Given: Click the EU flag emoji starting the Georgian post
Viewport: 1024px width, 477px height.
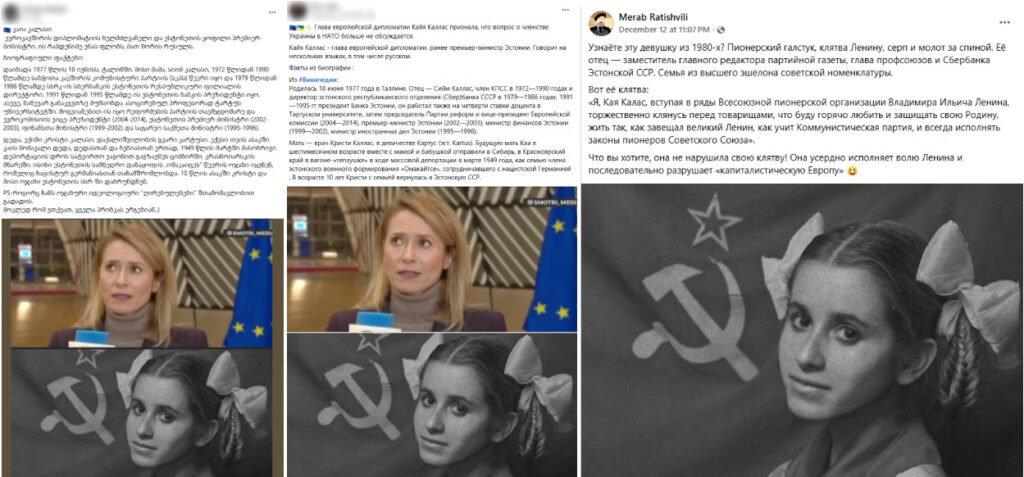Looking at the screenshot, I should click(7, 30).
